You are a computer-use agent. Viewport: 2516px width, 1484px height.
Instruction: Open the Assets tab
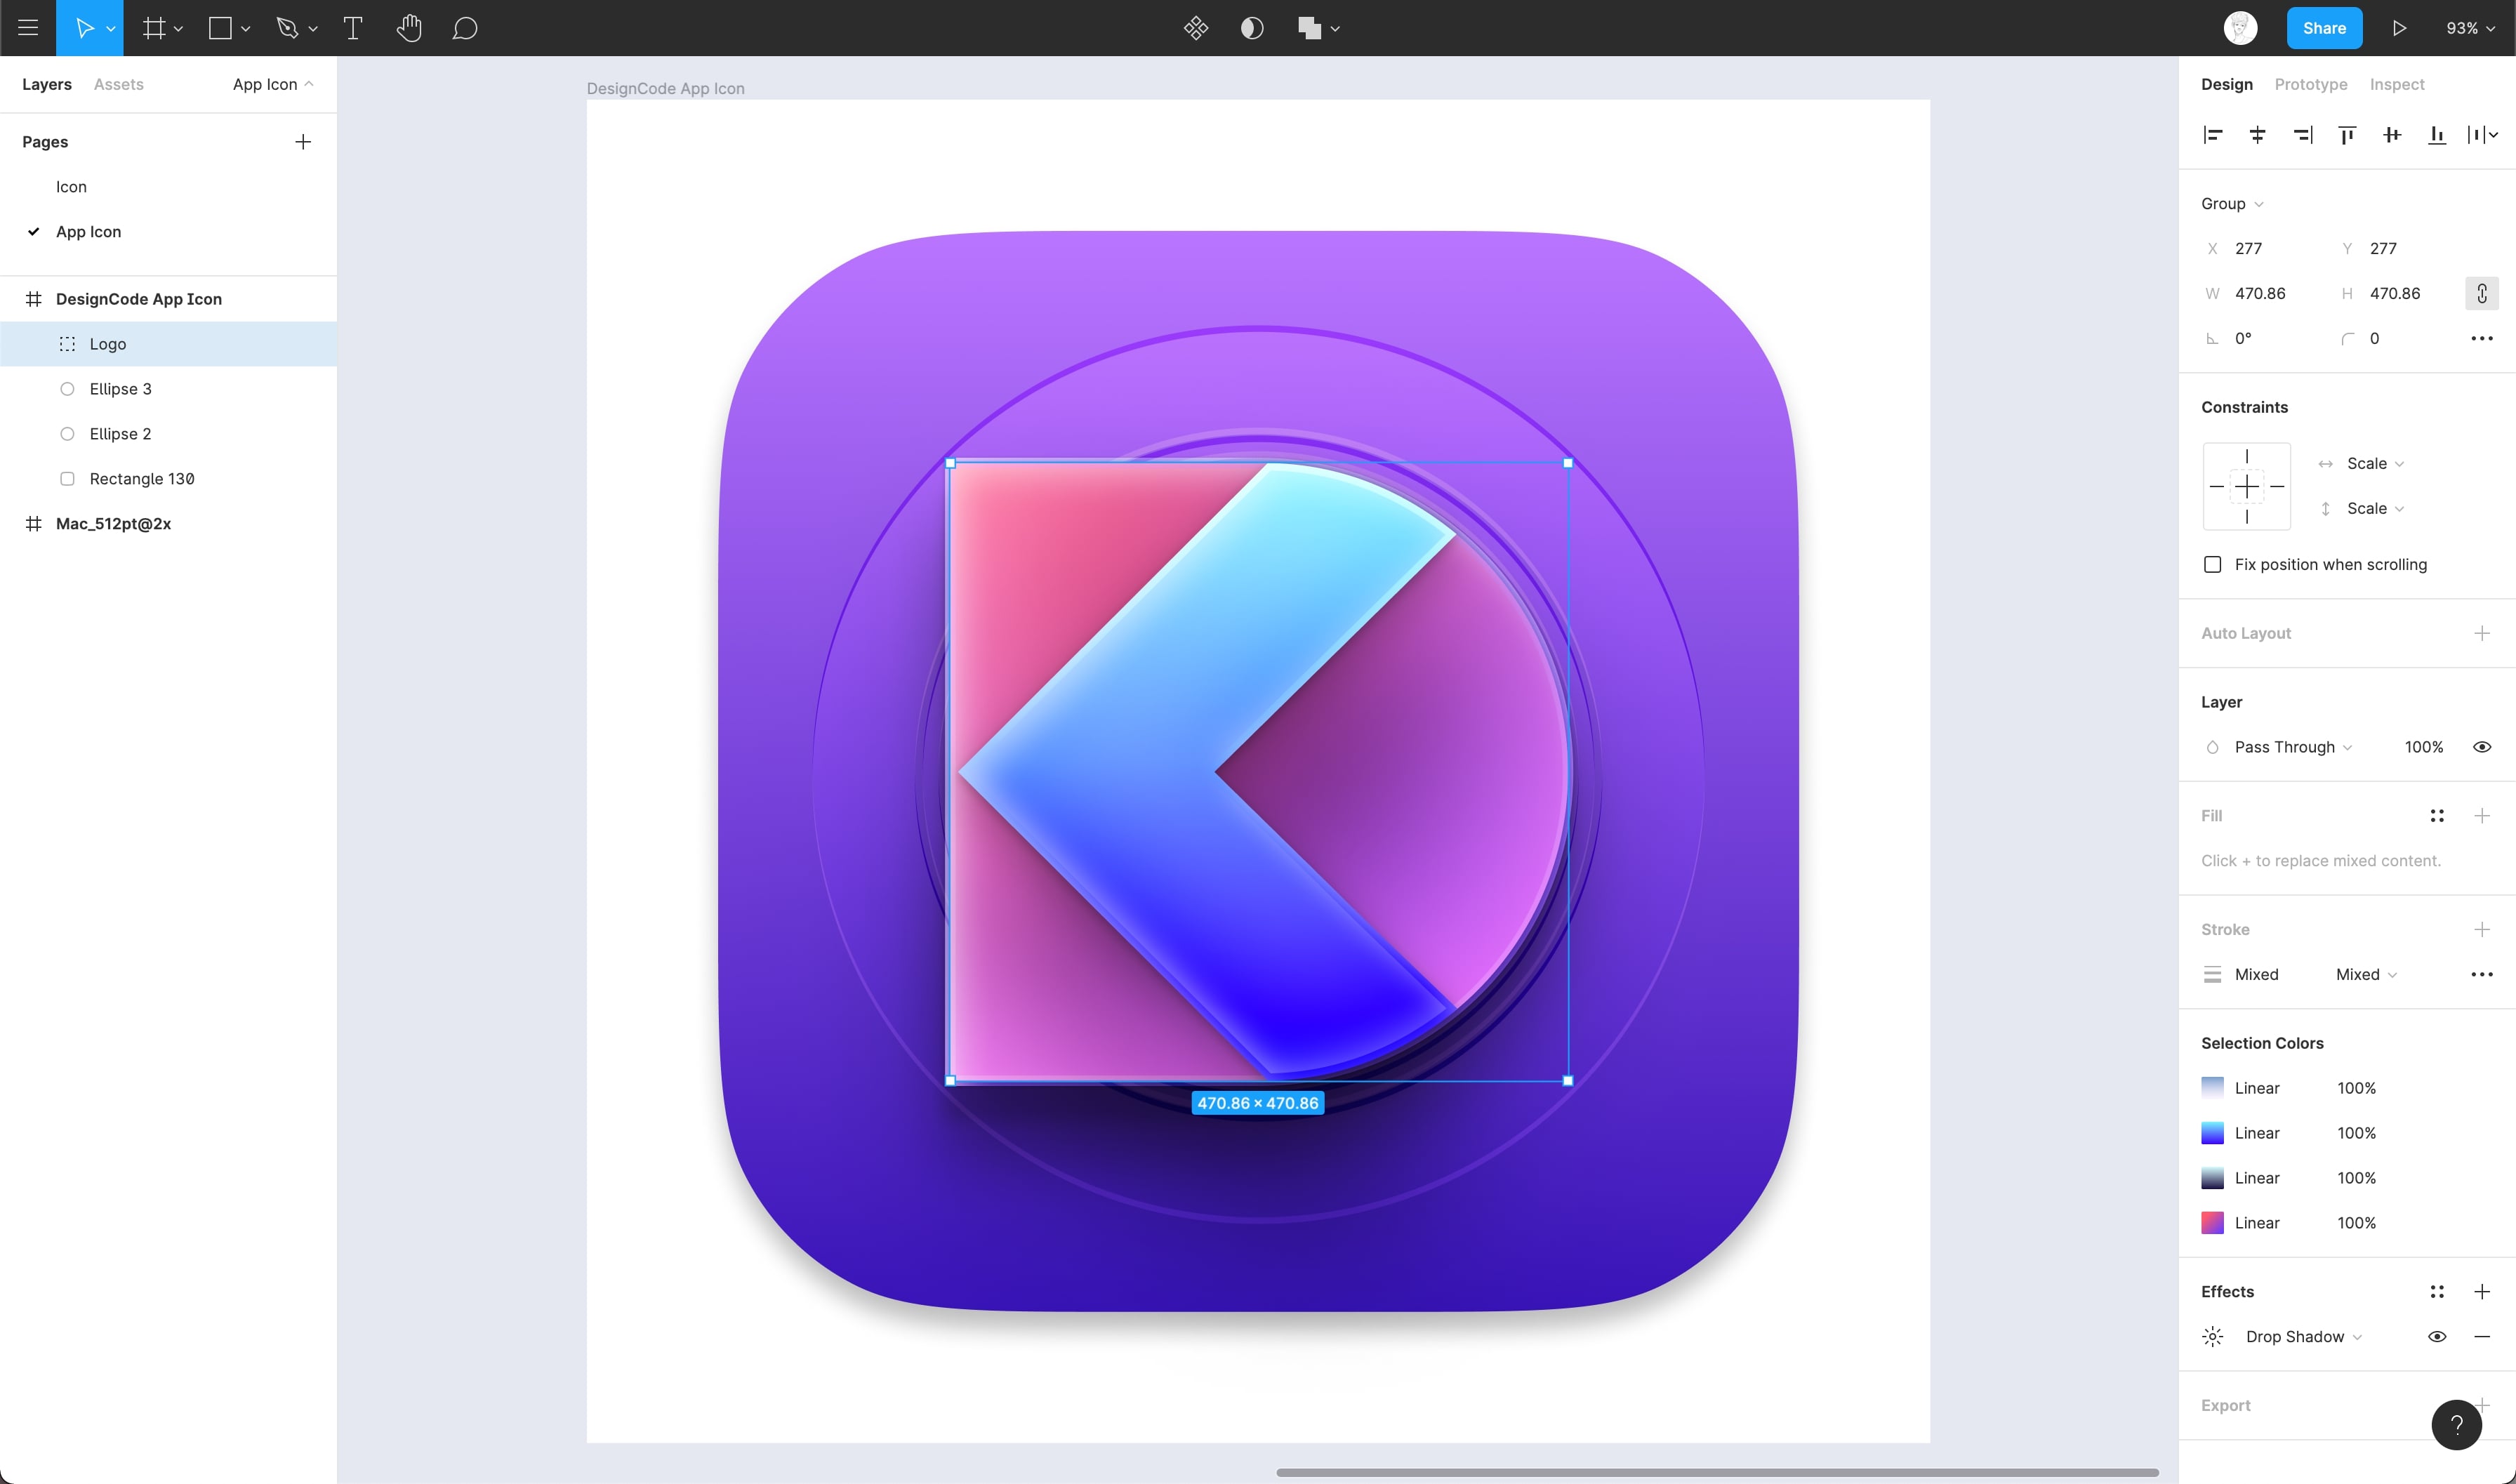(x=118, y=84)
